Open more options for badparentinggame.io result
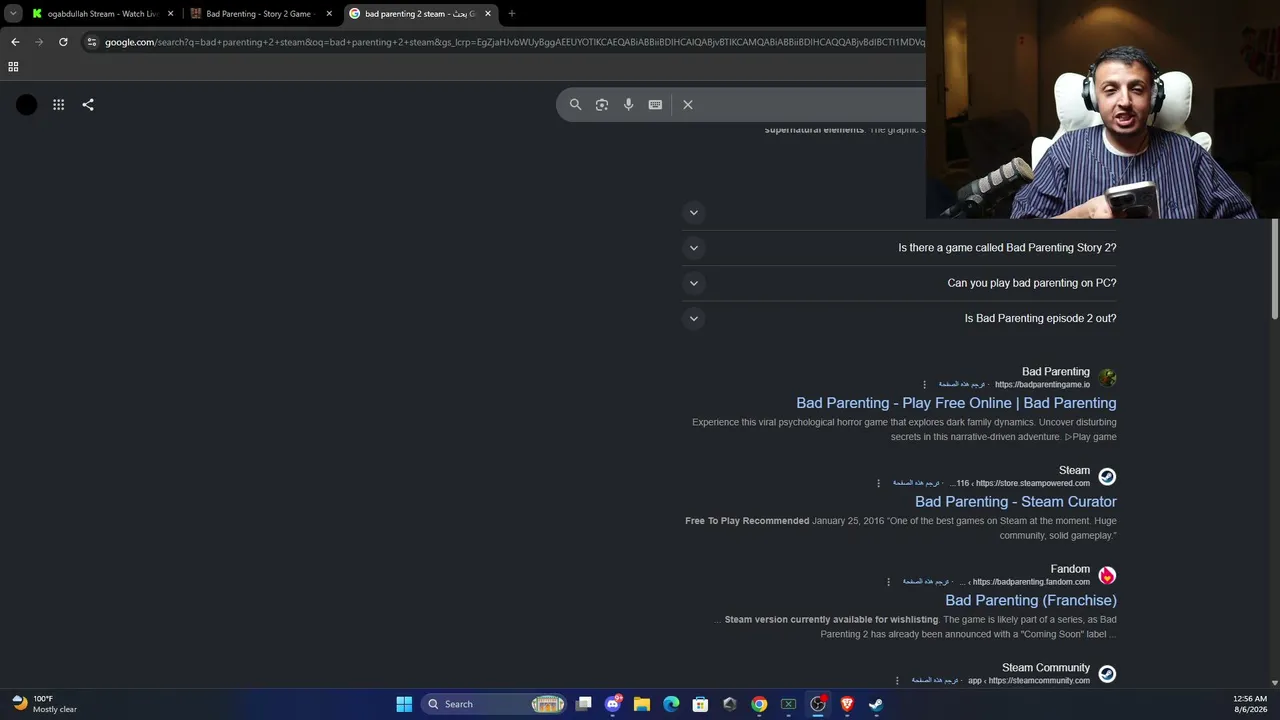The image size is (1280, 720). click(x=924, y=385)
